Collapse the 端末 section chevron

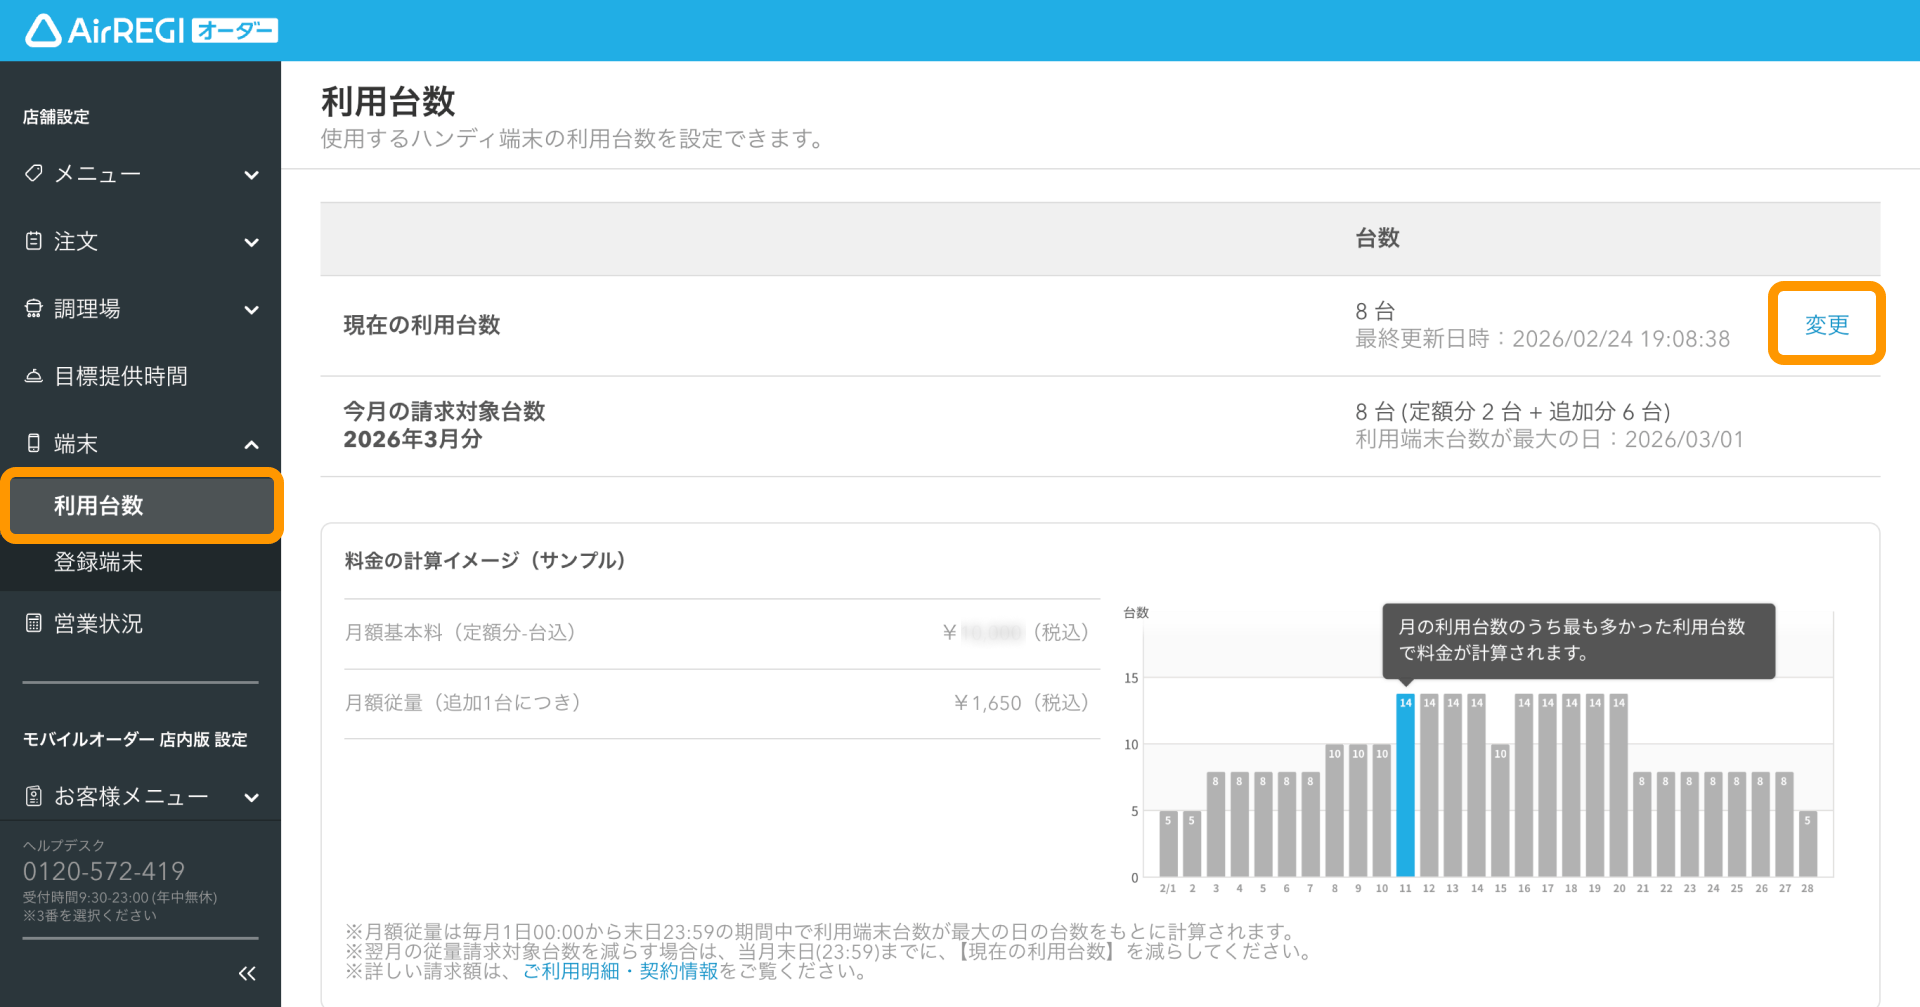point(252,444)
